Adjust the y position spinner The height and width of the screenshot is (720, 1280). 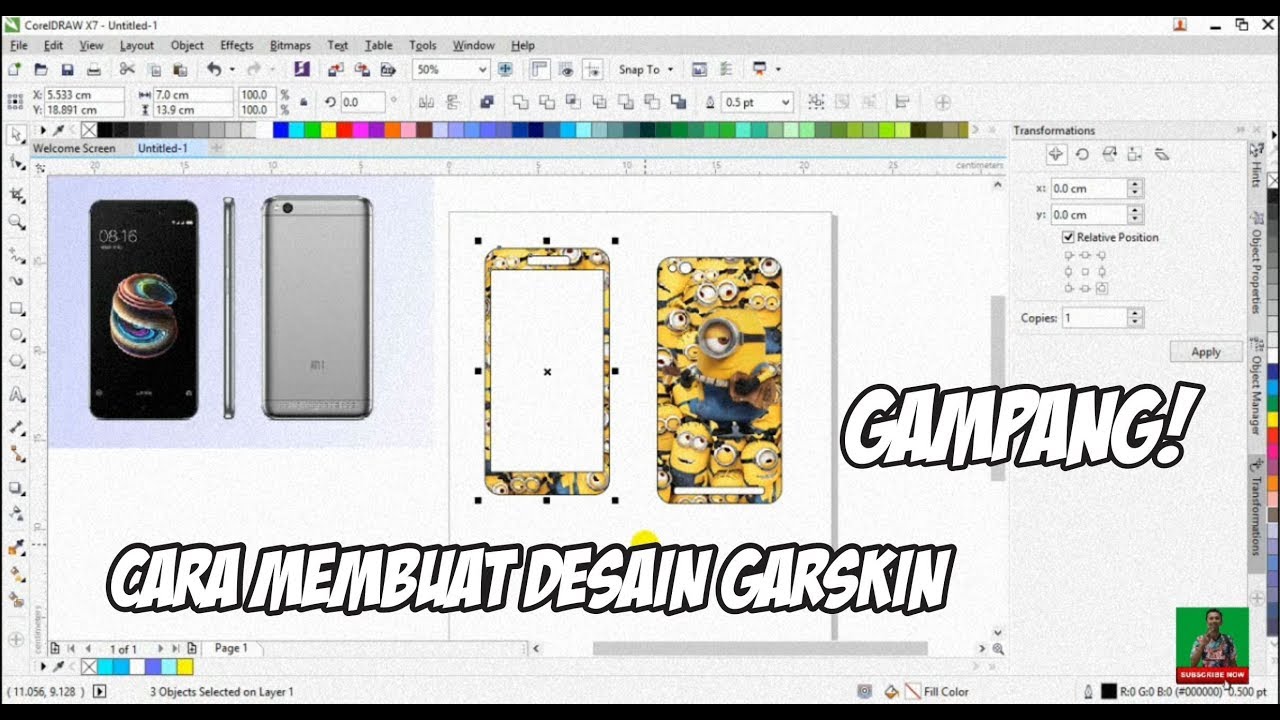click(1135, 214)
